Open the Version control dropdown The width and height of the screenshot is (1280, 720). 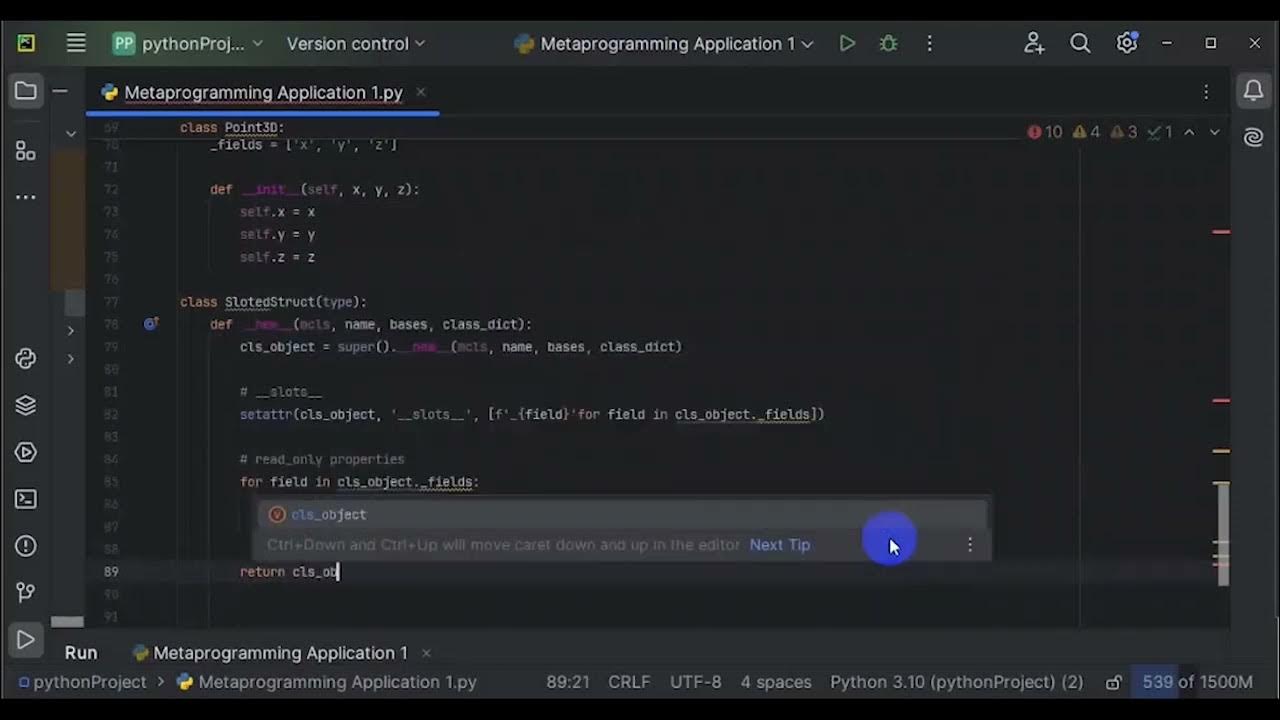pyautogui.click(x=356, y=43)
